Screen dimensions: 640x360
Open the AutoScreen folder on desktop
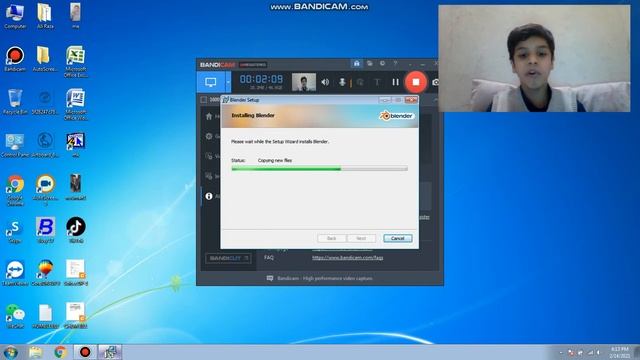tap(44, 59)
